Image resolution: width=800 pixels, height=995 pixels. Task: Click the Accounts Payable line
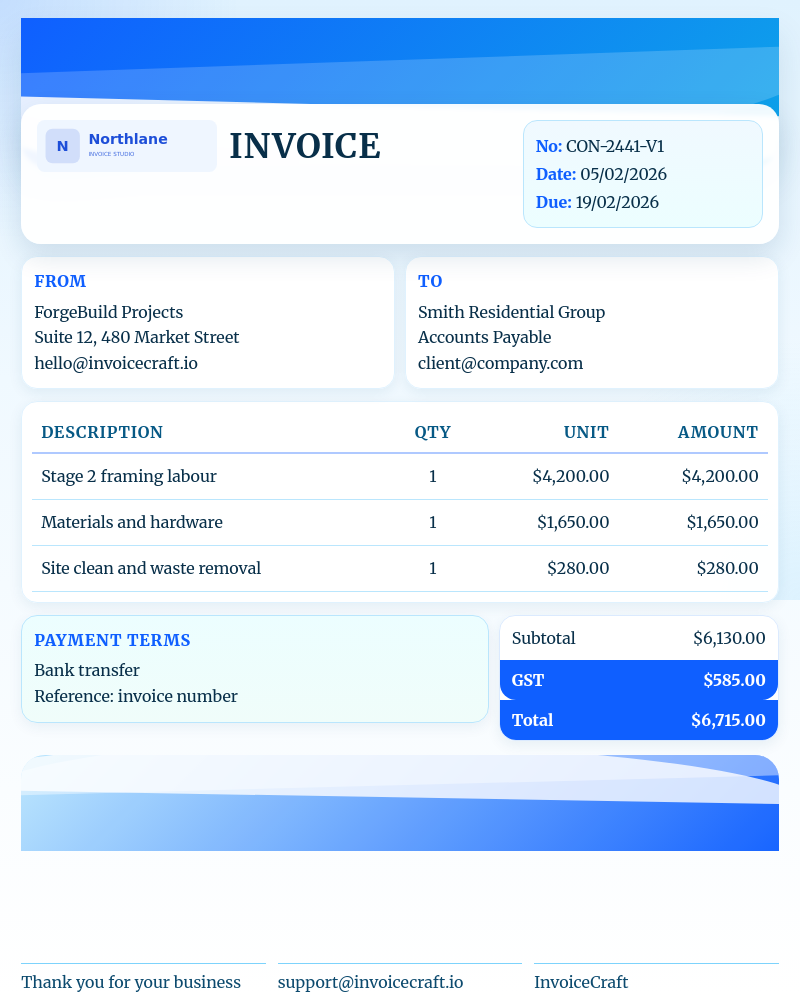485,338
